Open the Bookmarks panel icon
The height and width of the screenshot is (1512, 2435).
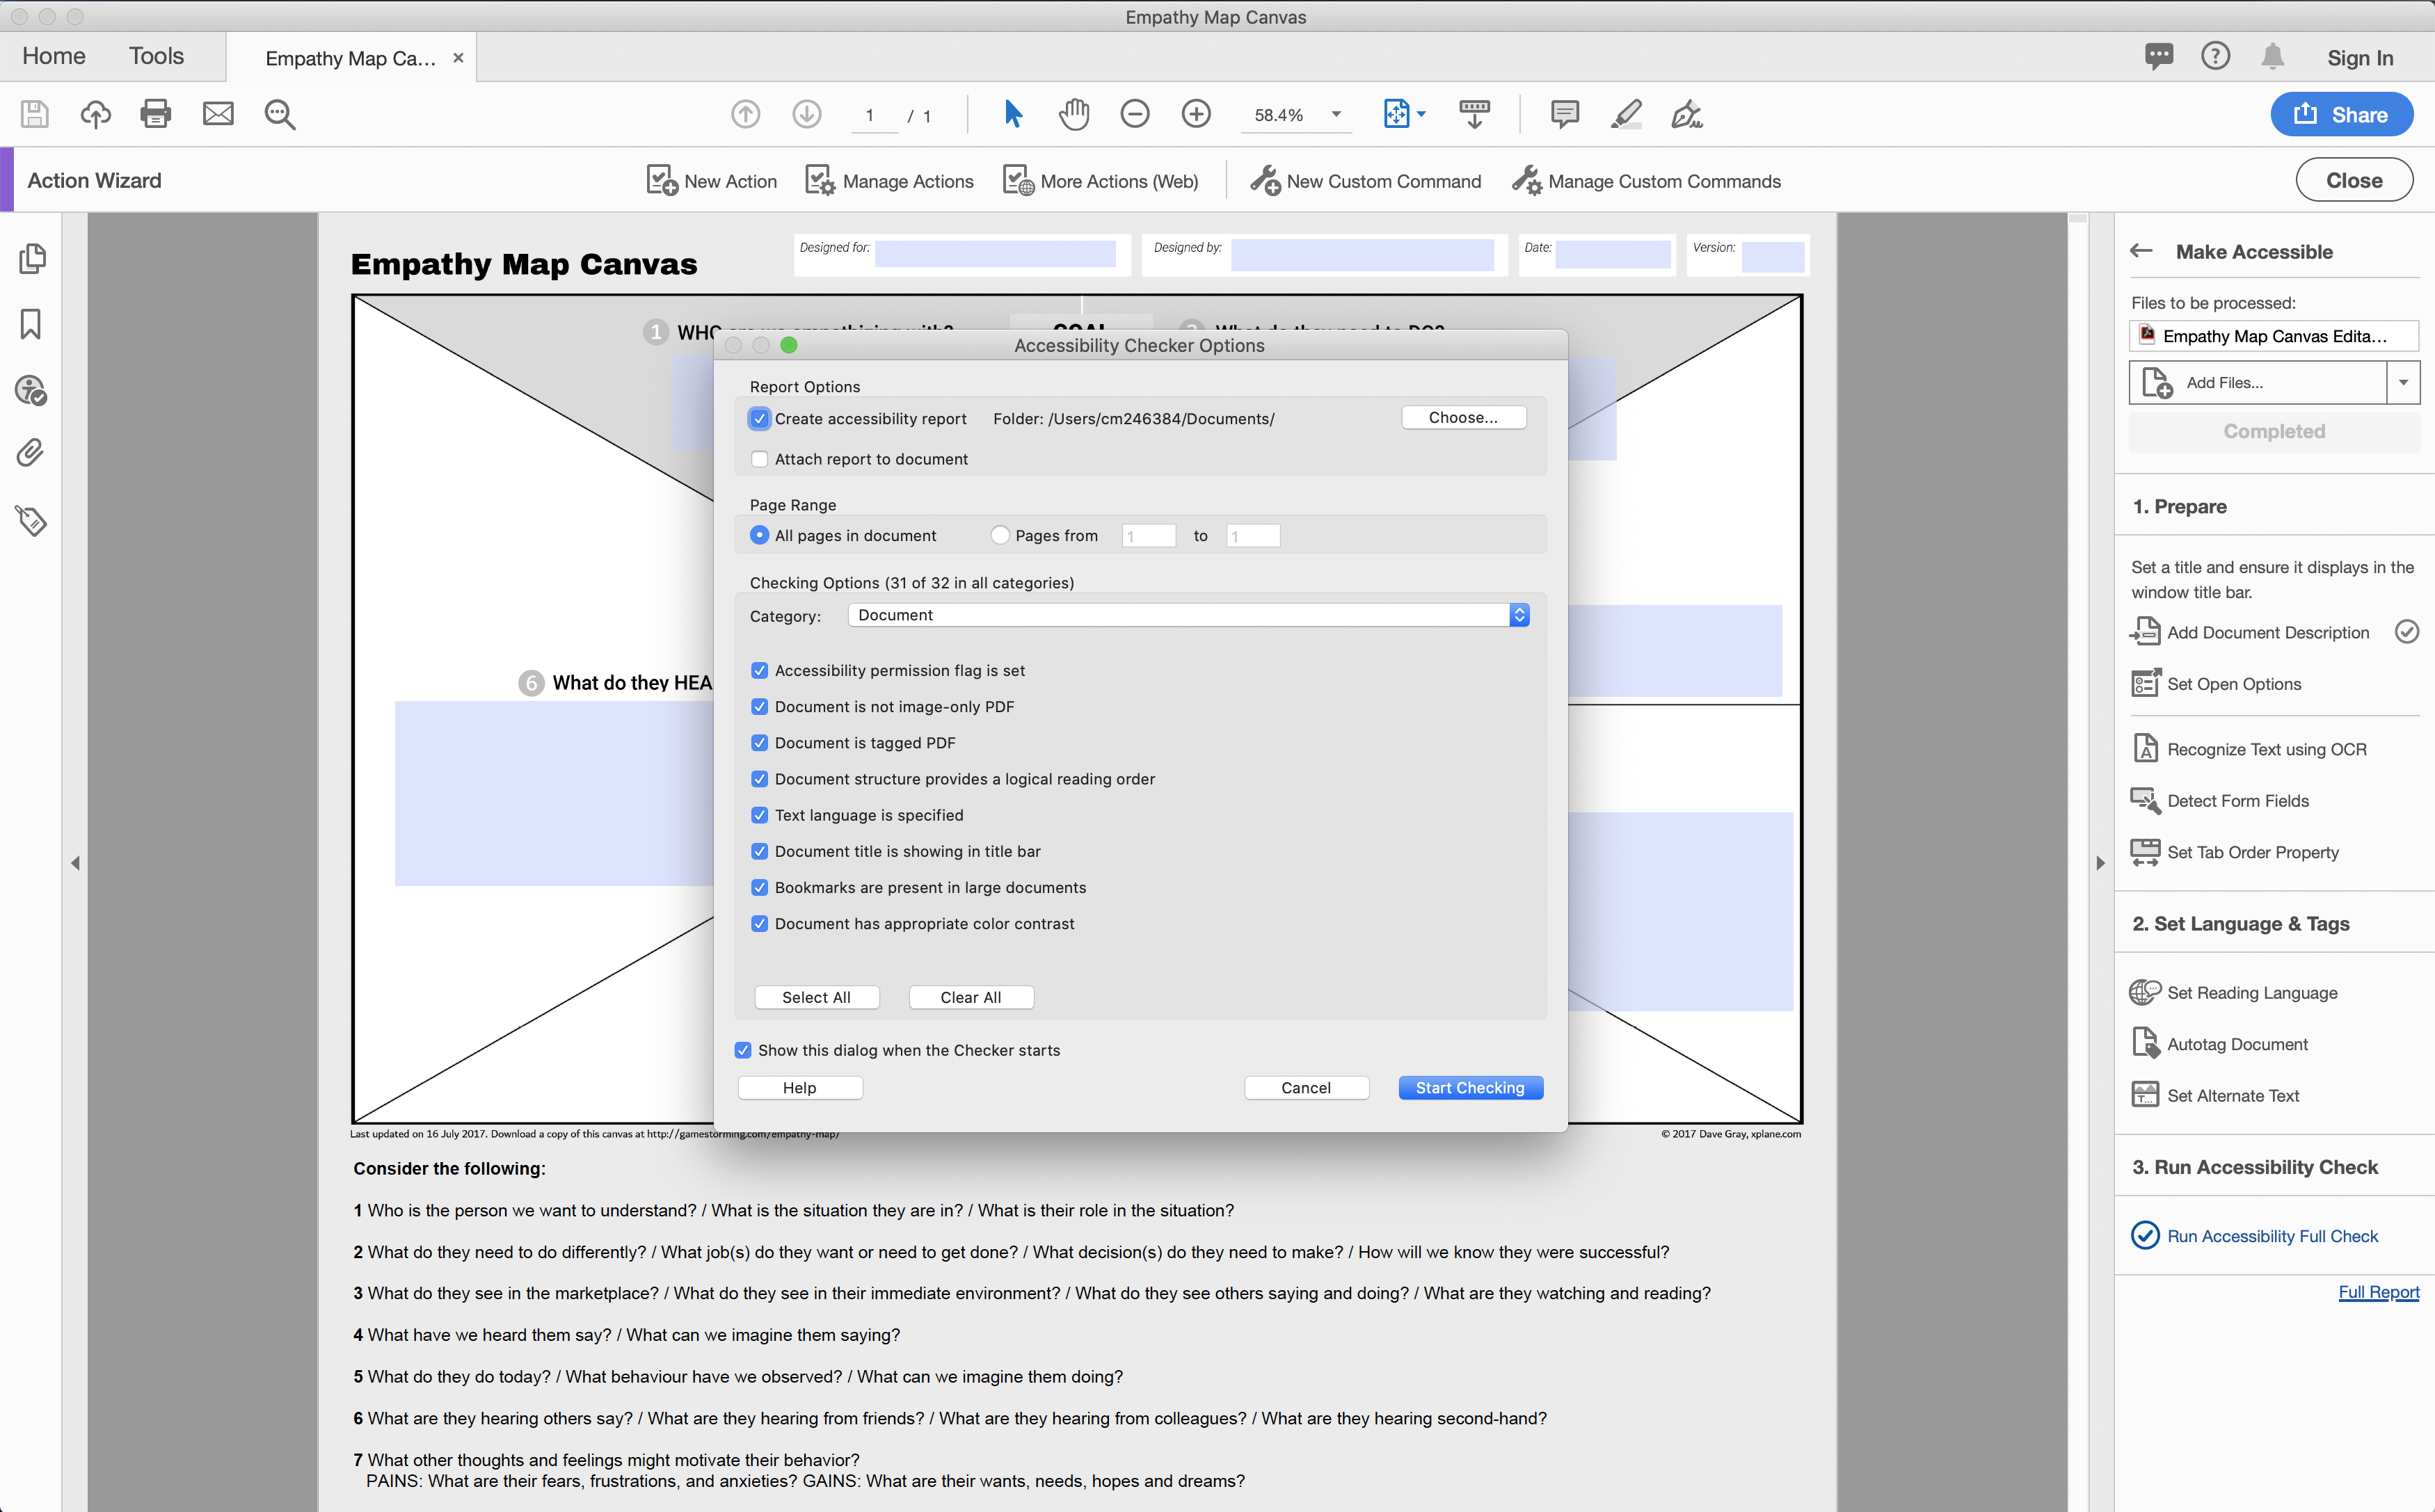(x=31, y=324)
